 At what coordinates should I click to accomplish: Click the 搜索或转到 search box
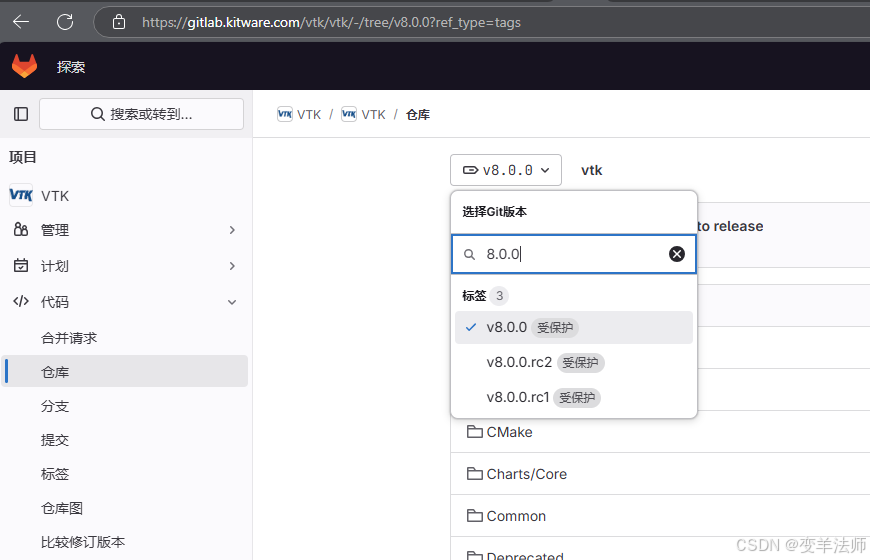coord(141,114)
